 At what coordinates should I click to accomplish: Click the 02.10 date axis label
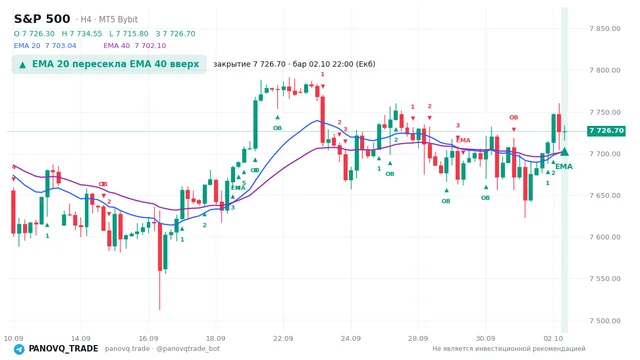[553, 338]
